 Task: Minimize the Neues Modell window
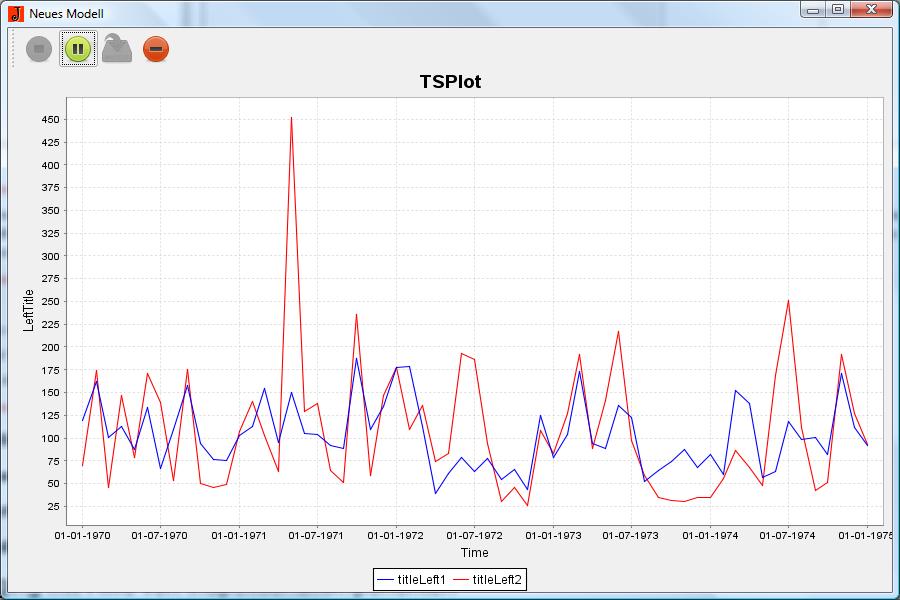click(813, 10)
